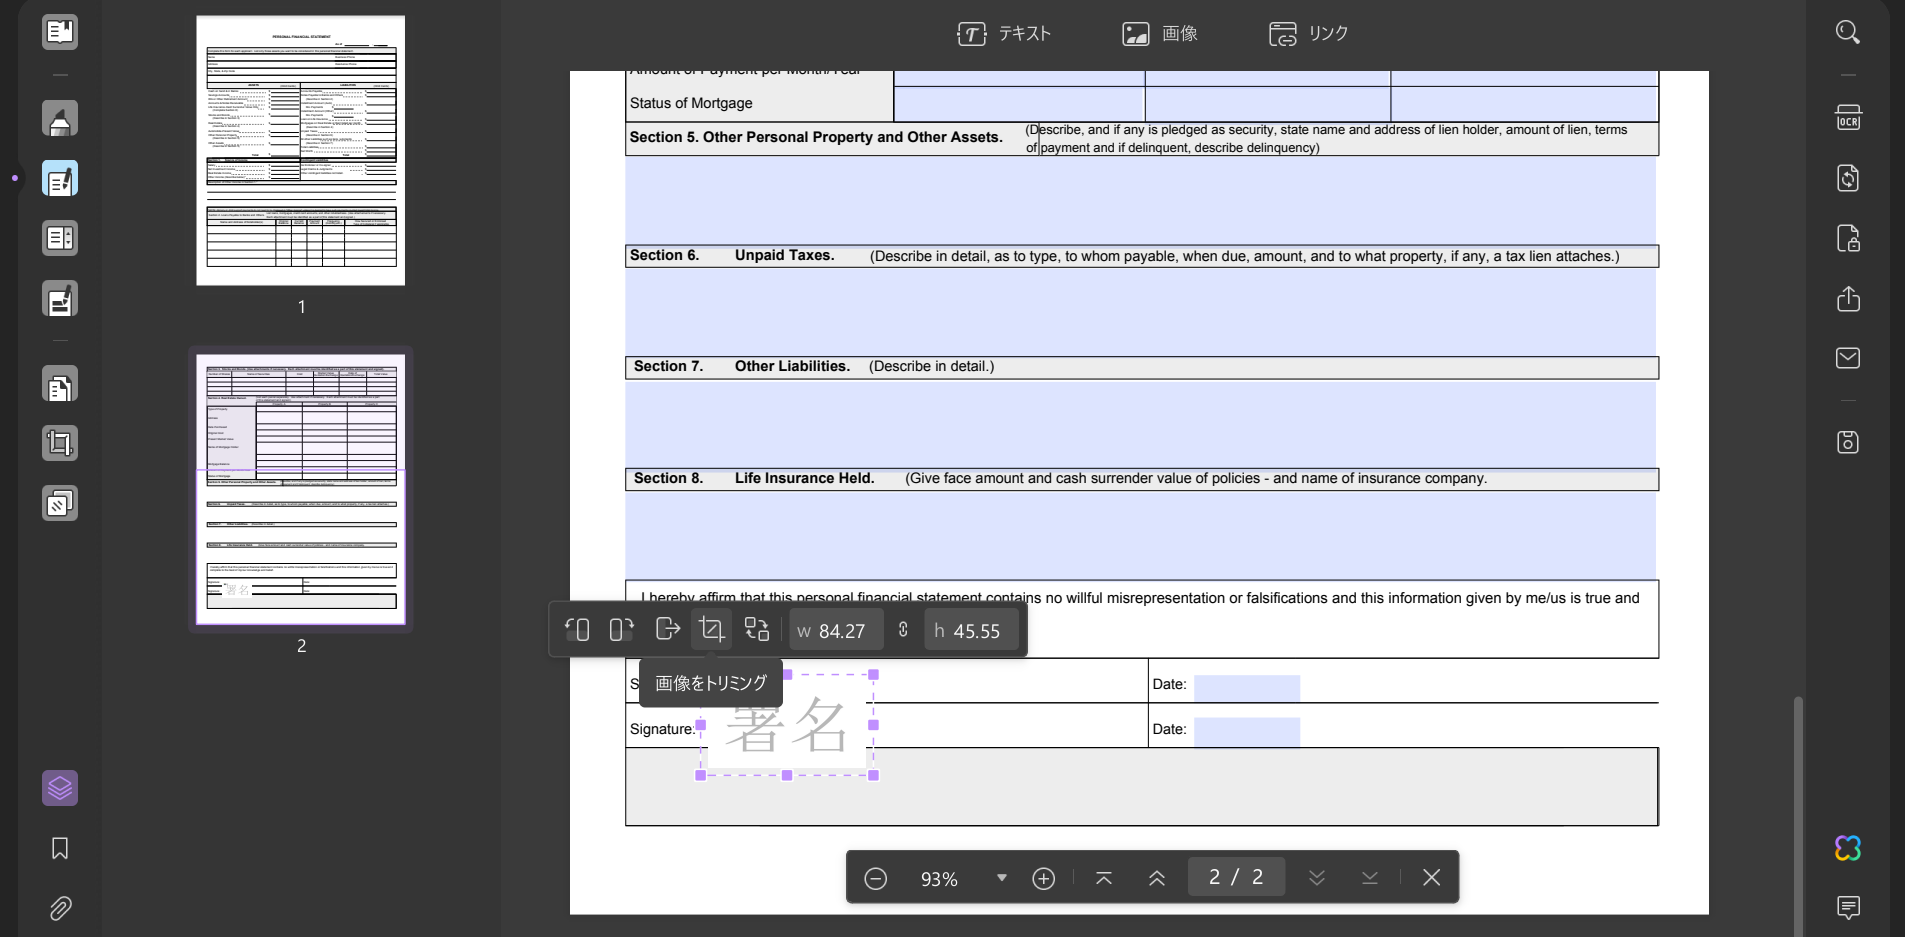Open the Search magnifier
Image resolution: width=1905 pixels, height=937 pixels.
1848,32
